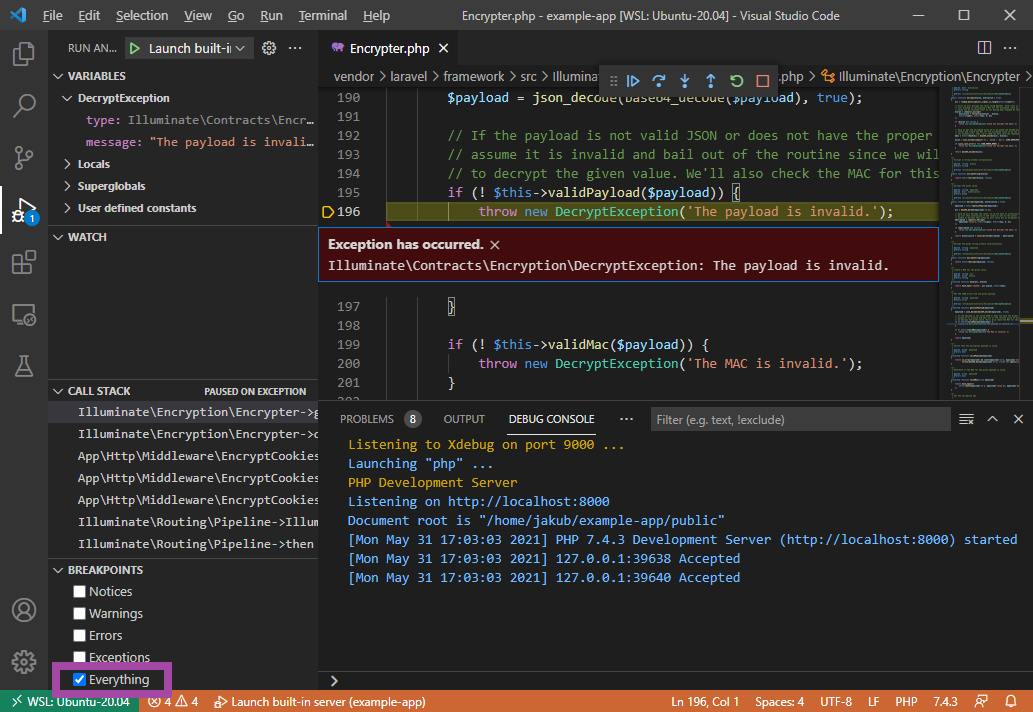Screen dimensions: 1033x712
Task: Open the Run menu
Action: (271, 15)
